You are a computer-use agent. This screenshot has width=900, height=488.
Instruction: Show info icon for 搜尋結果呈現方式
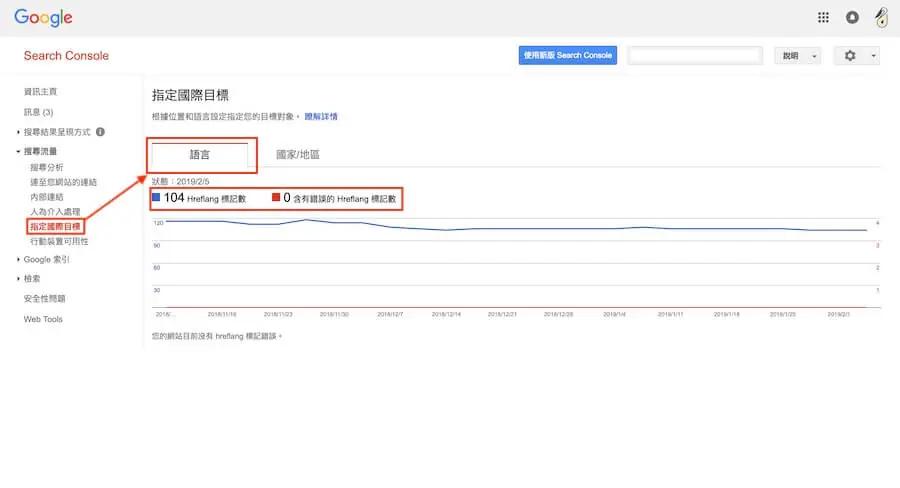tap(100, 132)
